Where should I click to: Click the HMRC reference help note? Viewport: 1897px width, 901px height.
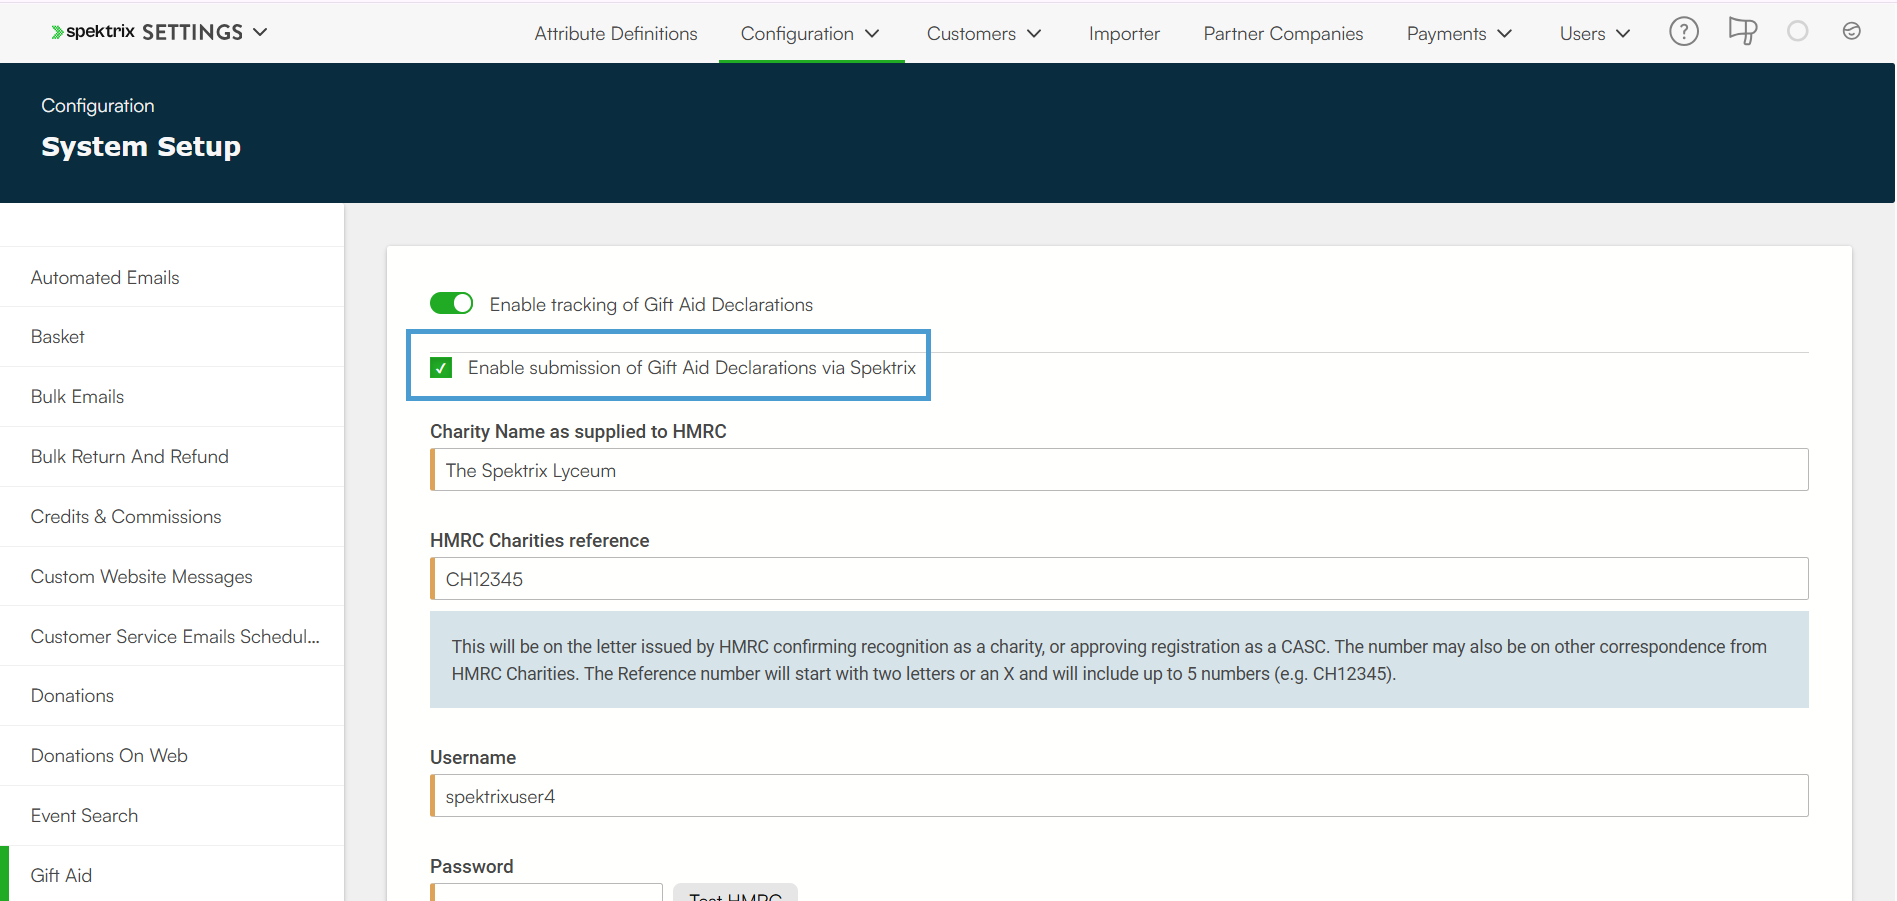point(1119,660)
